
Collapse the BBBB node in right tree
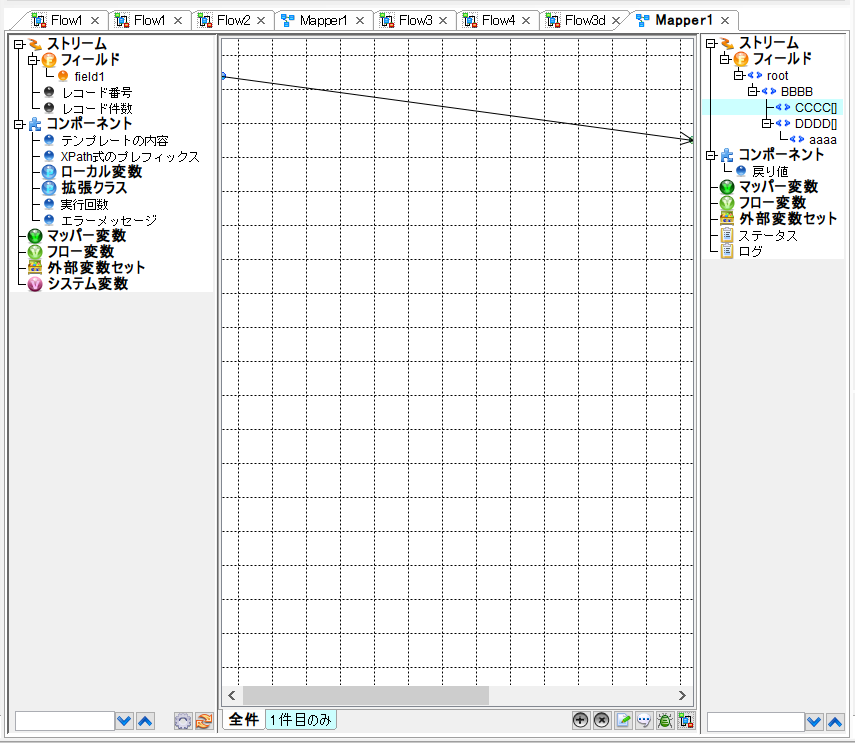pos(753,92)
